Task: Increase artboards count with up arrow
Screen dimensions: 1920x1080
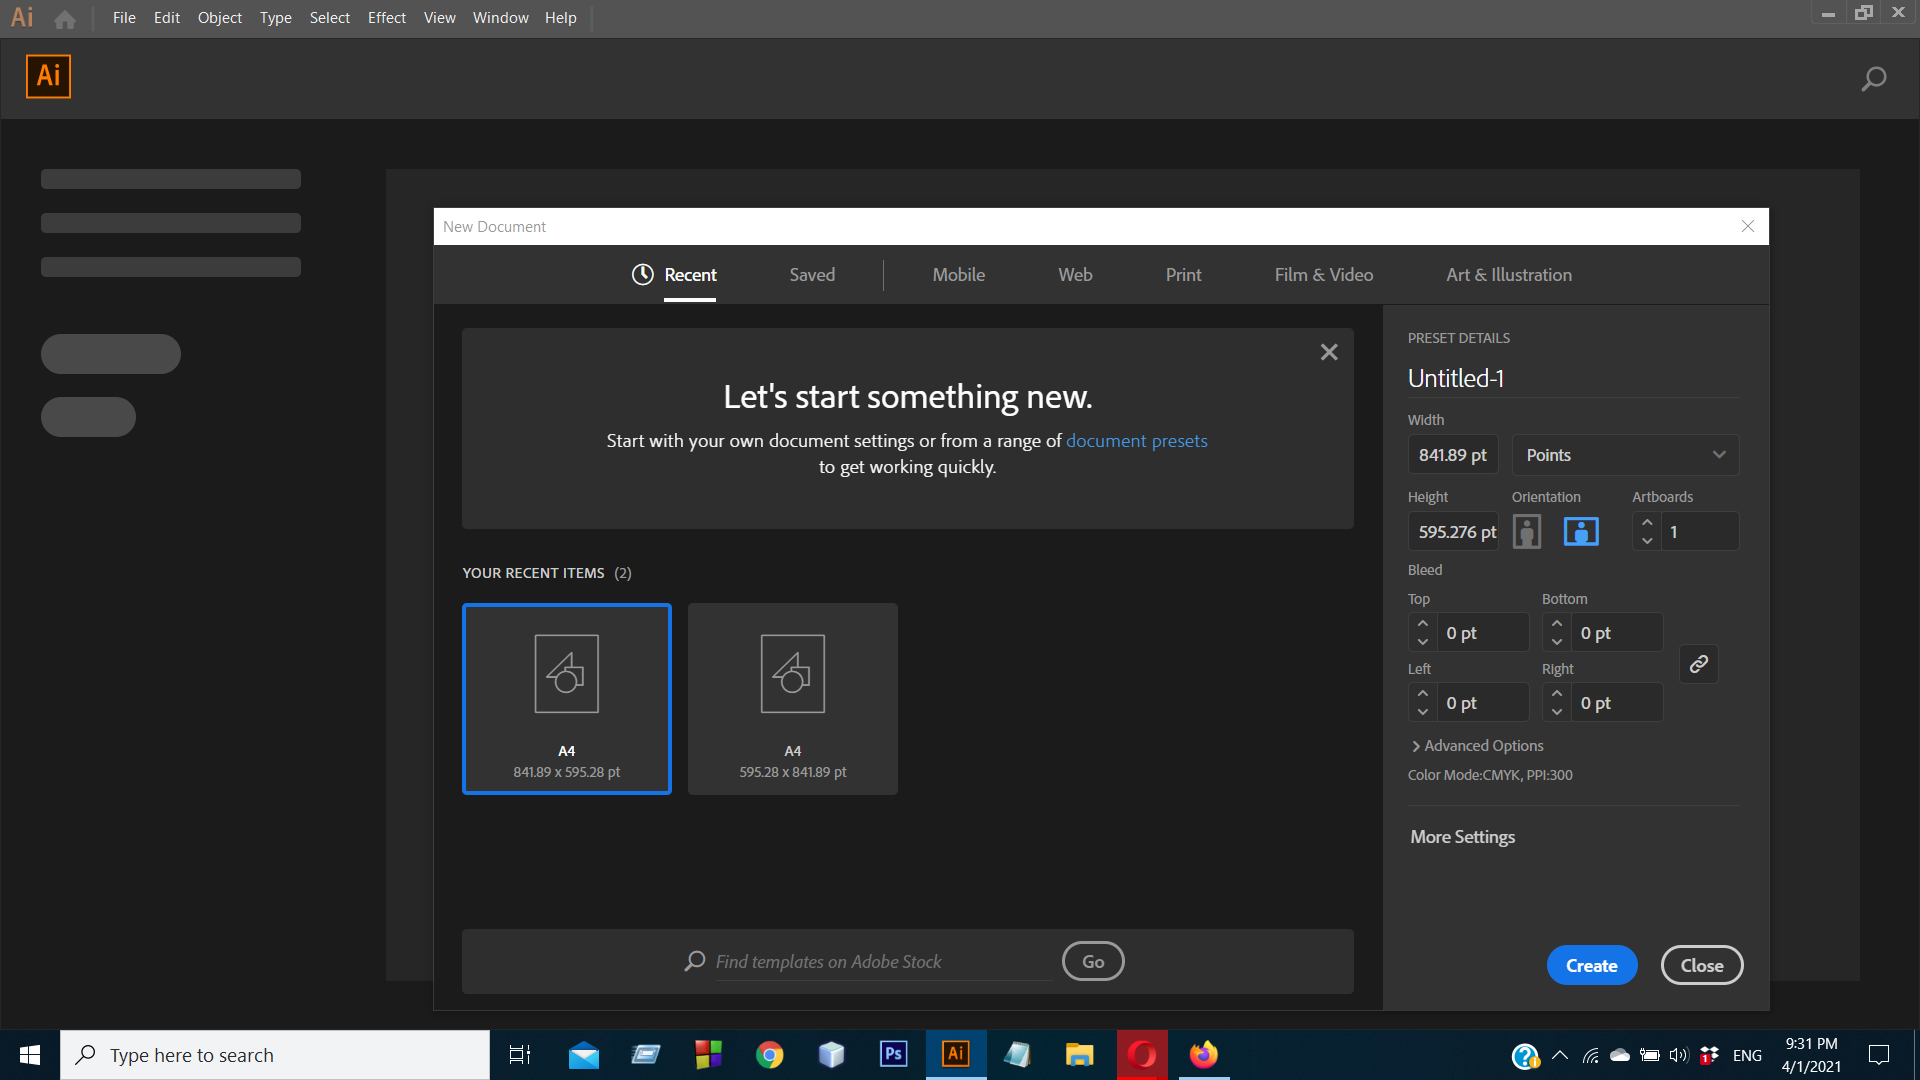Action: pos(1647,522)
